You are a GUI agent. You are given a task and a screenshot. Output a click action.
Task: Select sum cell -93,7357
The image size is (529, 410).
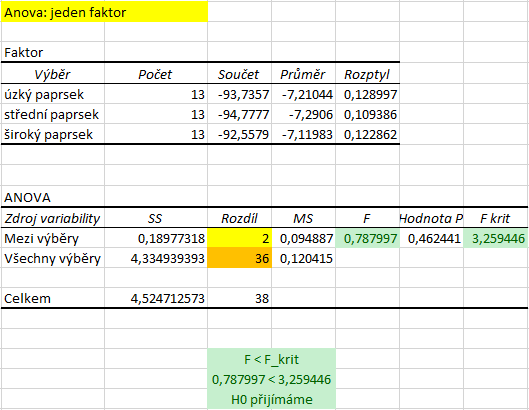(240, 94)
